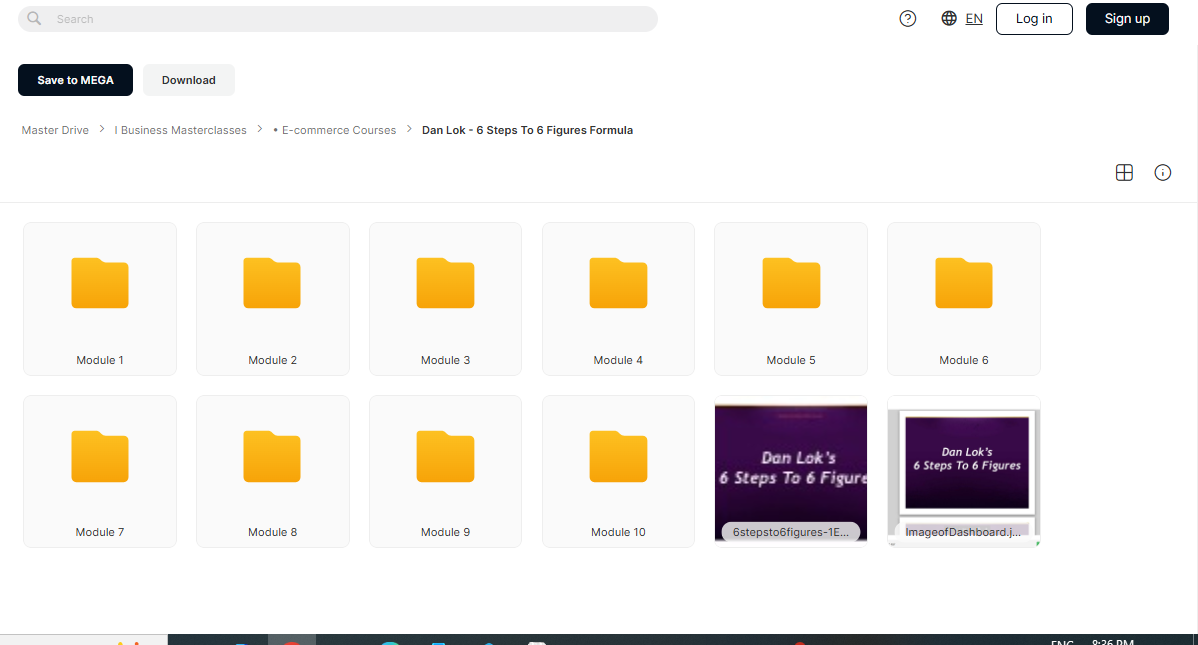Click the Sign up button
Image resolution: width=1198 pixels, height=645 pixels.
1127,18
